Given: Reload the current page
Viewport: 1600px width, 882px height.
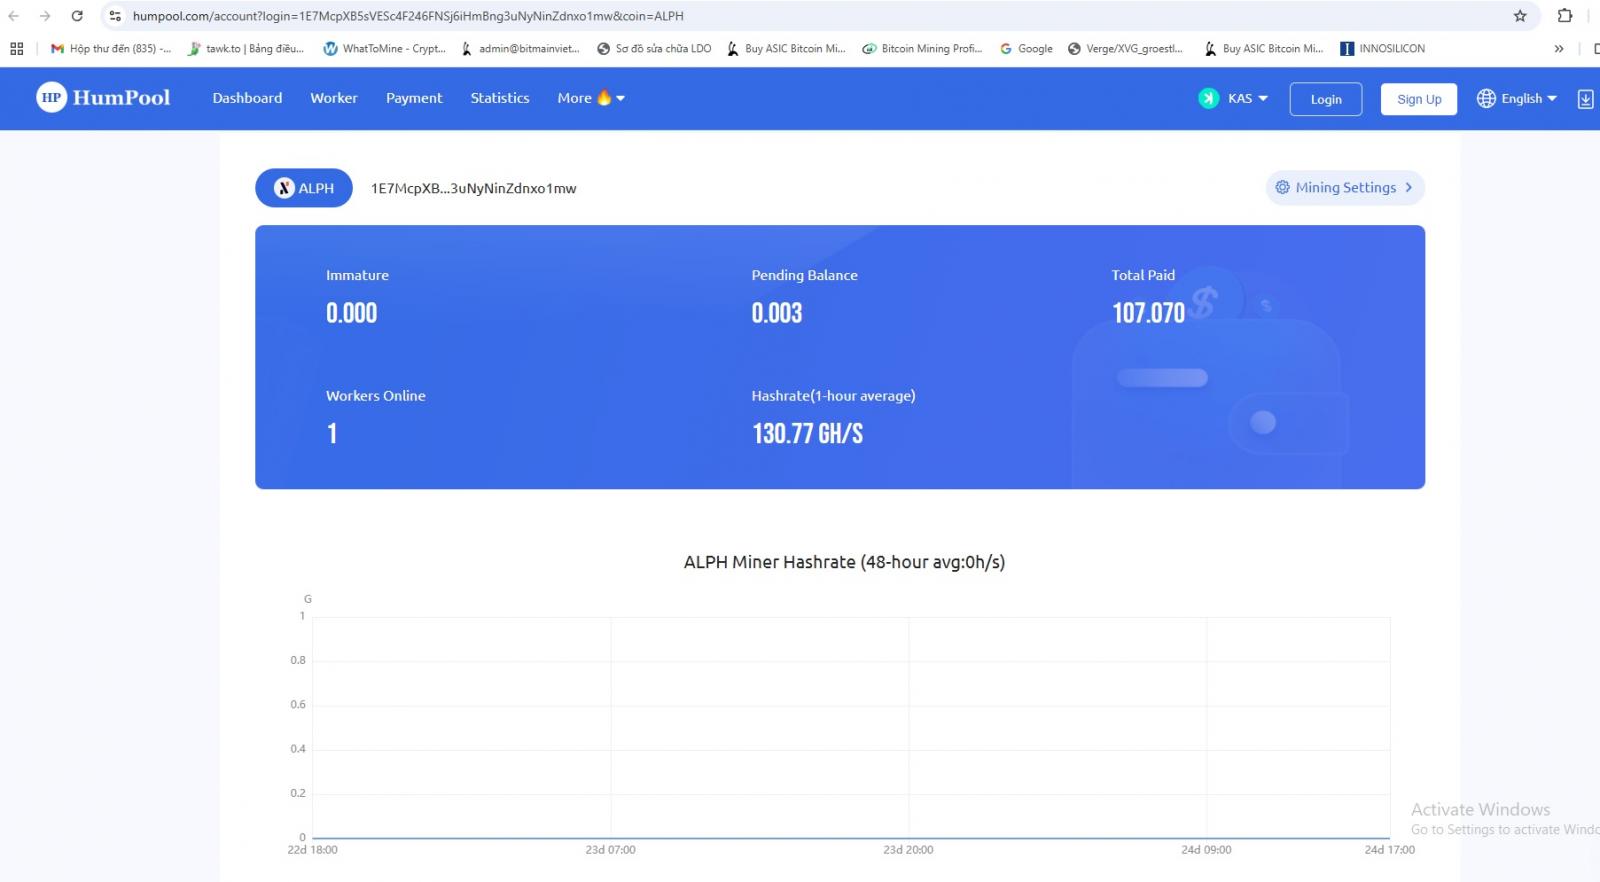Looking at the screenshot, I should coord(77,16).
